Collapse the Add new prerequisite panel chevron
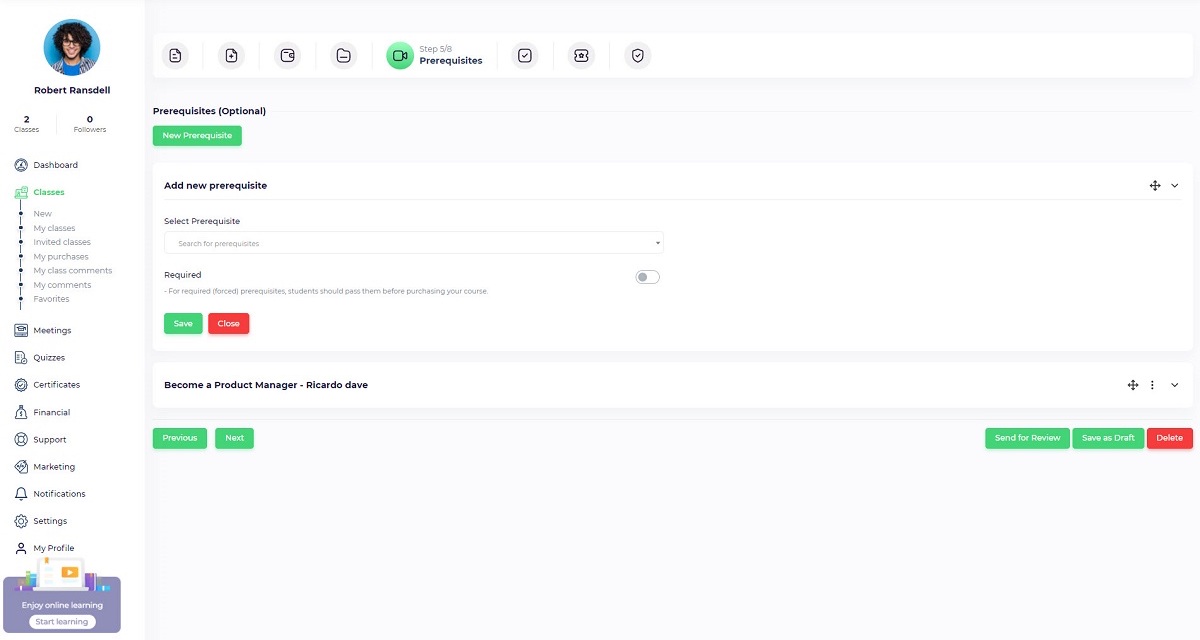Viewport: 1200px width, 640px height. (x=1175, y=186)
